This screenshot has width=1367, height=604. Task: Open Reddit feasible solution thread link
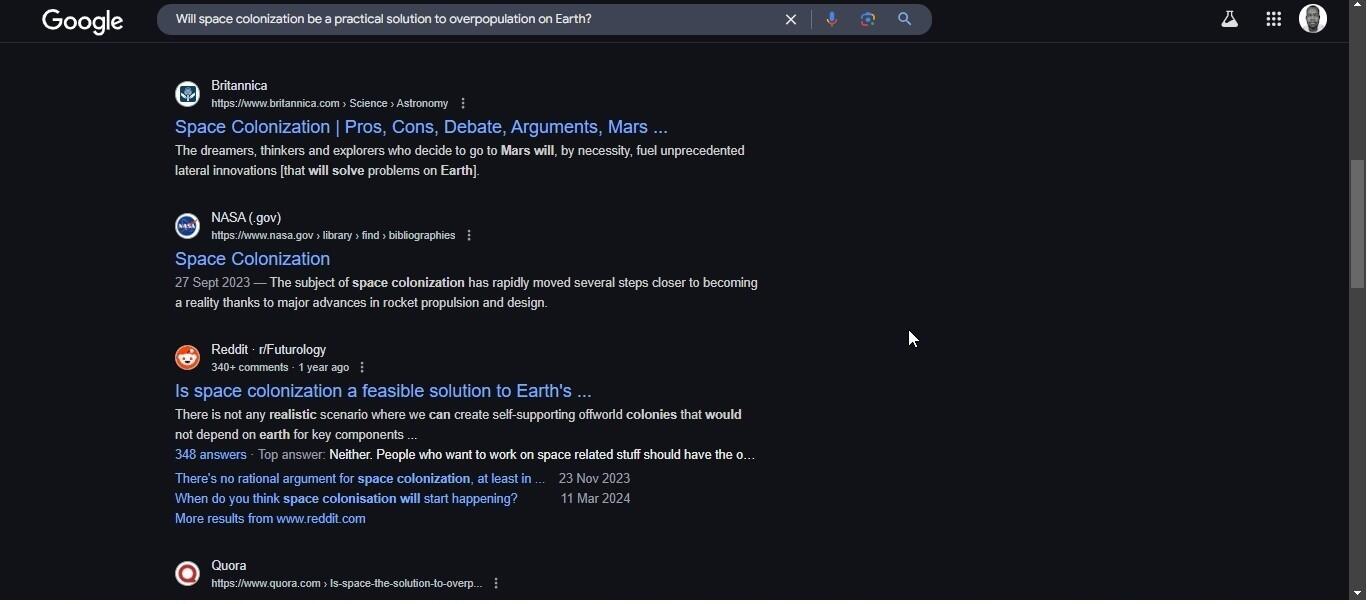(383, 391)
